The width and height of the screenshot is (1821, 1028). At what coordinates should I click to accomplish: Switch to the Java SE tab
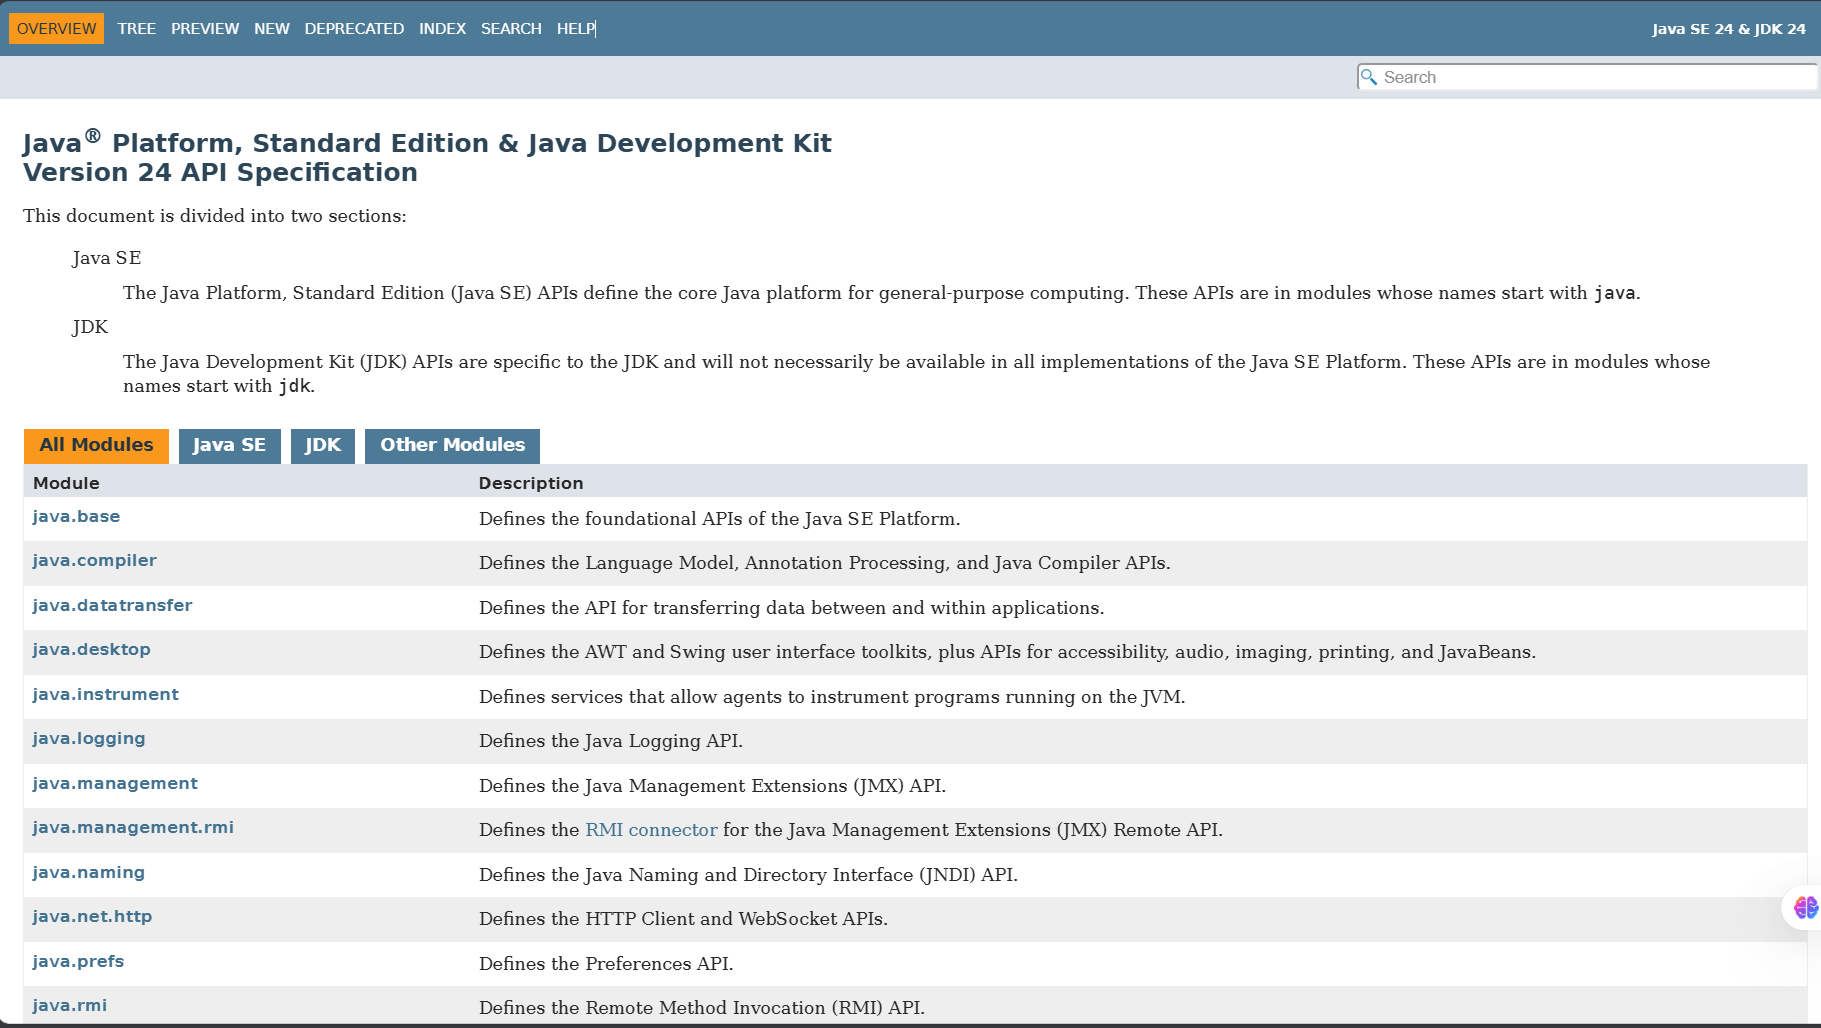point(229,446)
